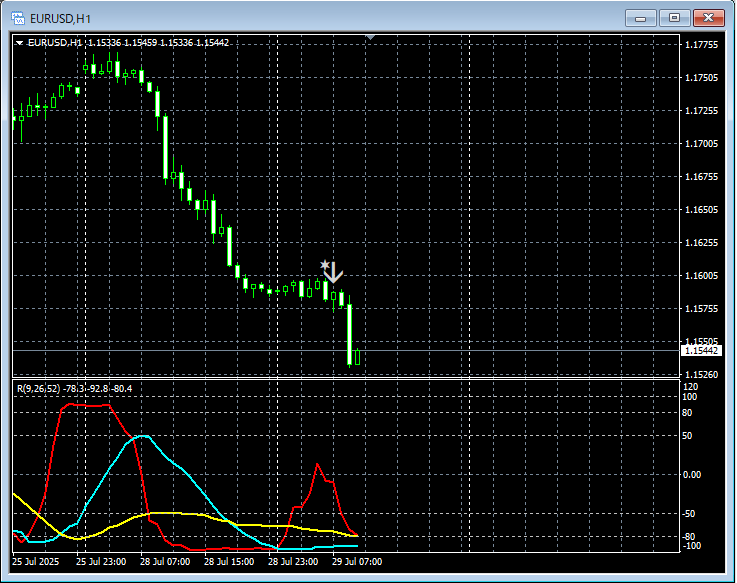
Task: Maximize the EURUSD,H1 chart window
Action: pos(674,18)
